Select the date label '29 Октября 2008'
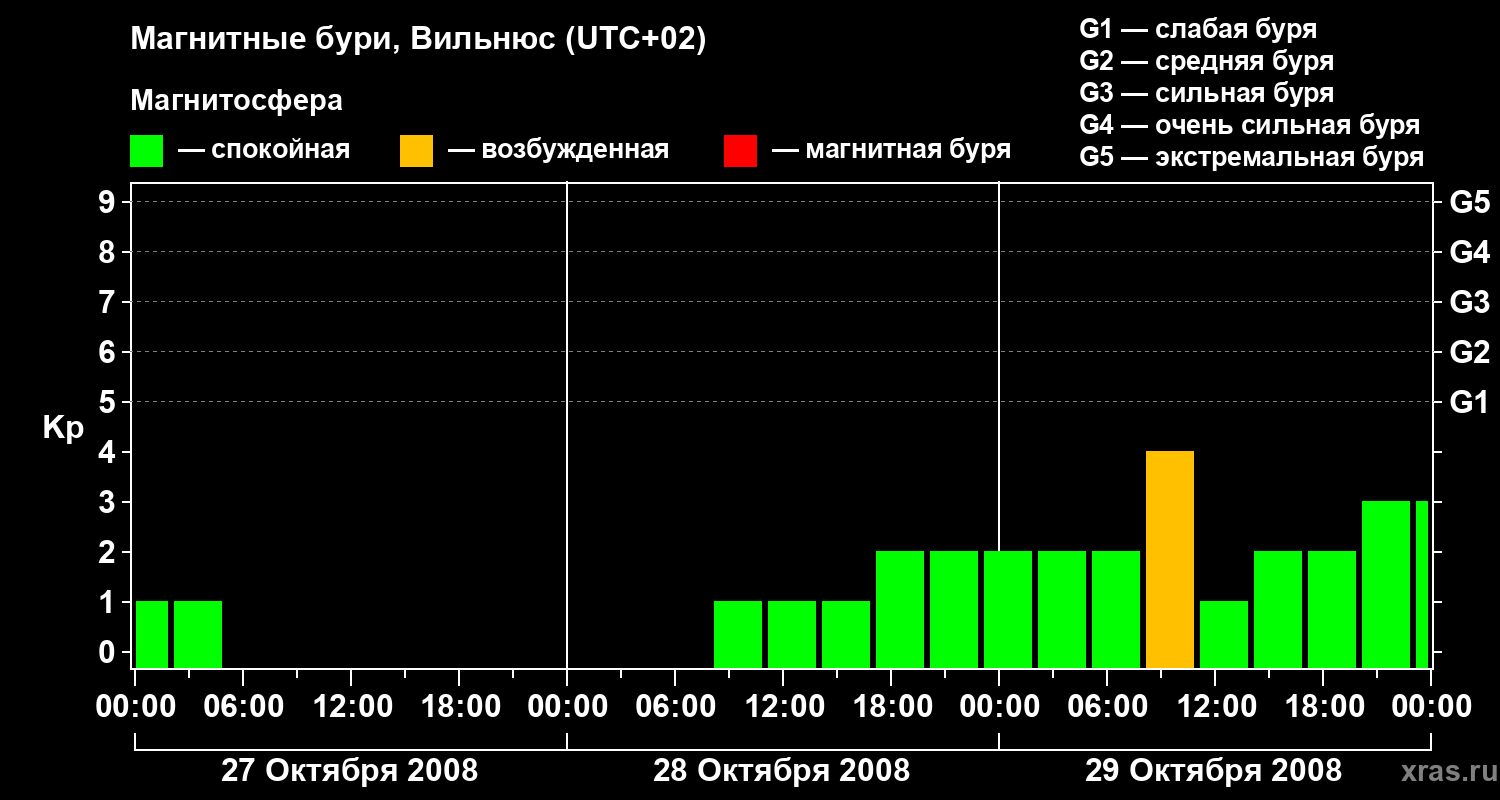Screen dimensions: 1500x800 (x=1214, y=771)
